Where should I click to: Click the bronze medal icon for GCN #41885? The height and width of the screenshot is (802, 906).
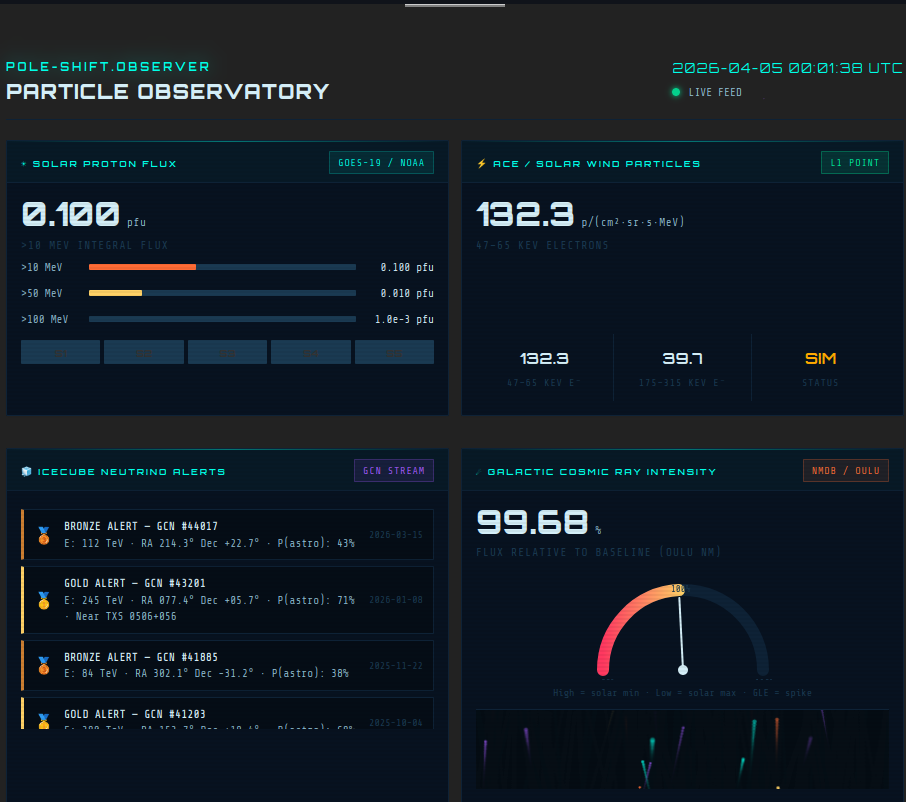(x=43, y=665)
